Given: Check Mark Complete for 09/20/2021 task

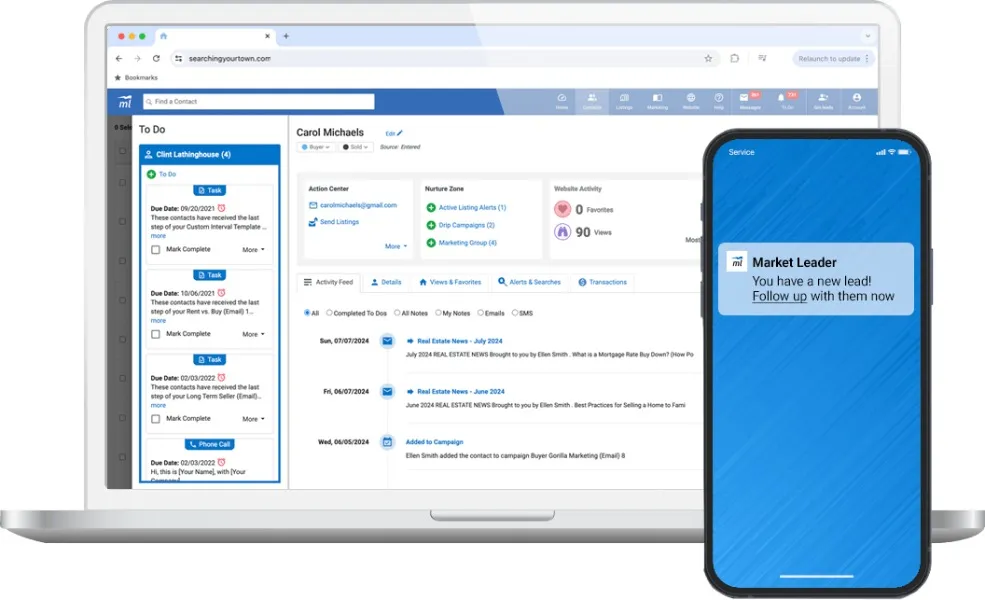Looking at the screenshot, I should click(156, 249).
